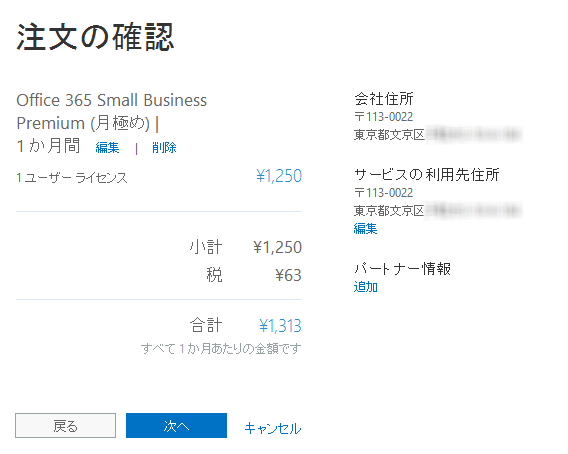Click the company postal code 〒113-0022

click(384, 117)
